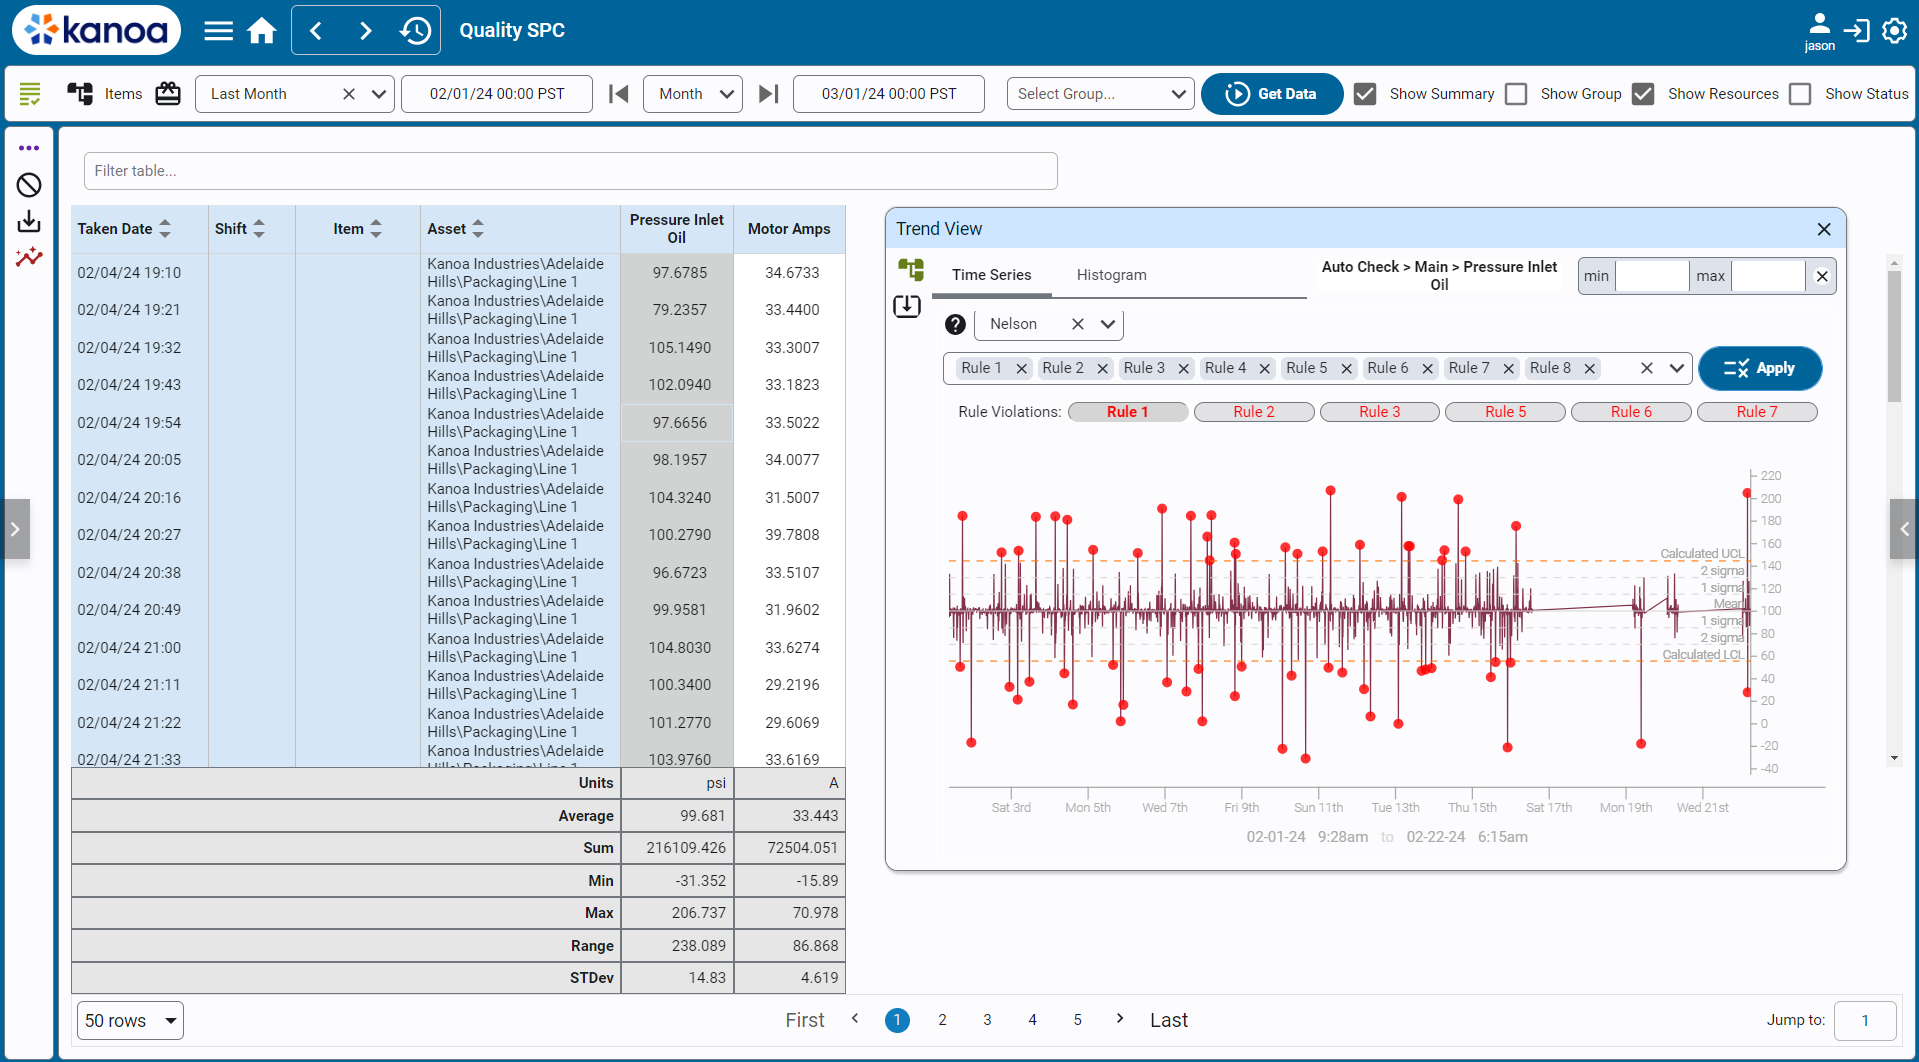
Task: Toggle Rule 1 violations pill
Action: pyautogui.click(x=1128, y=412)
